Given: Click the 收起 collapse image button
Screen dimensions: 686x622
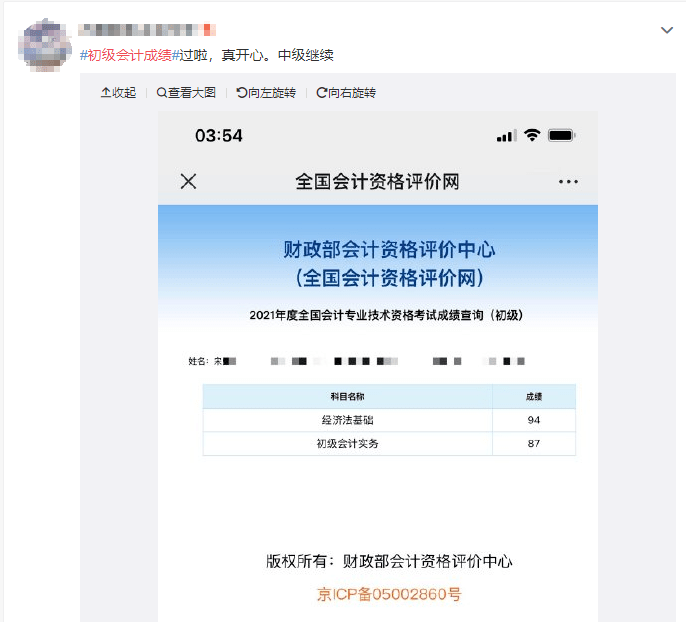Looking at the screenshot, I should click(118, 93).
